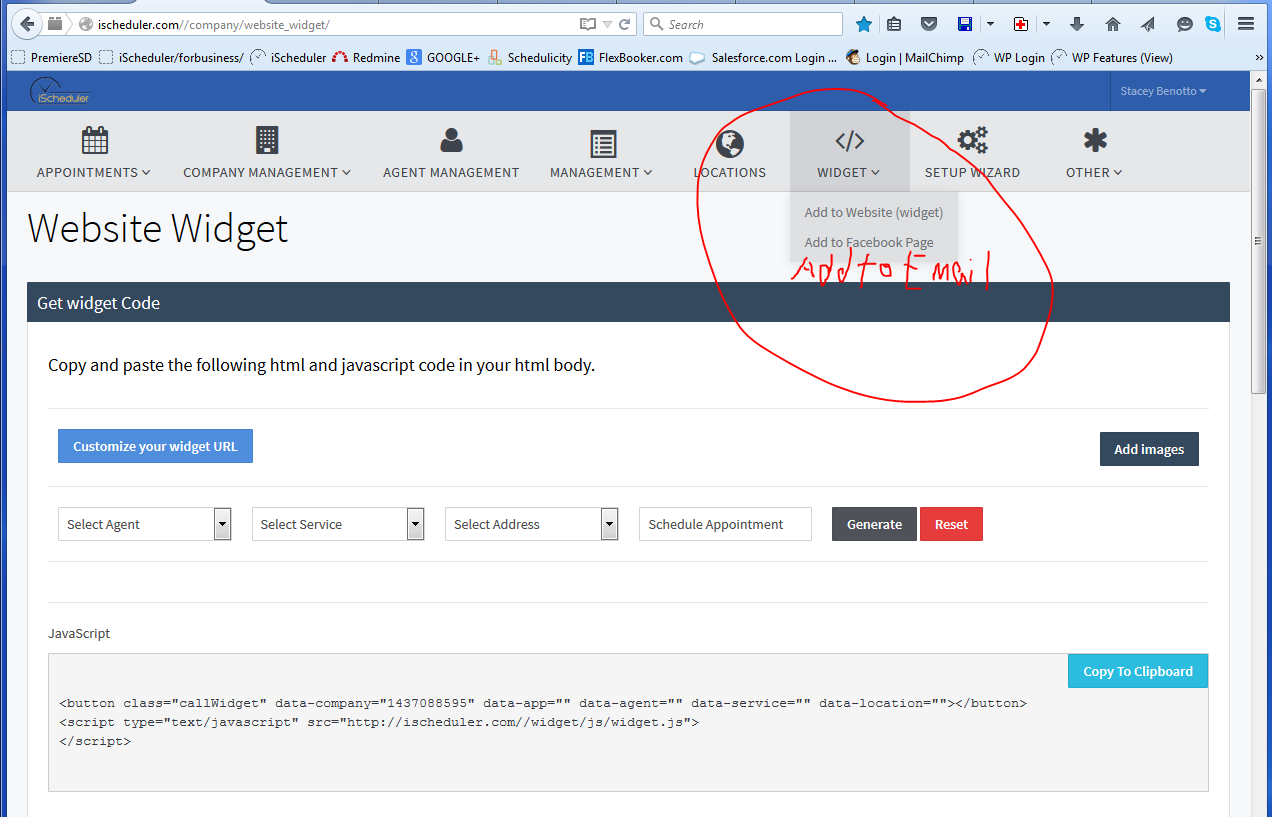Expand the Widget menu

click(849, 172)
